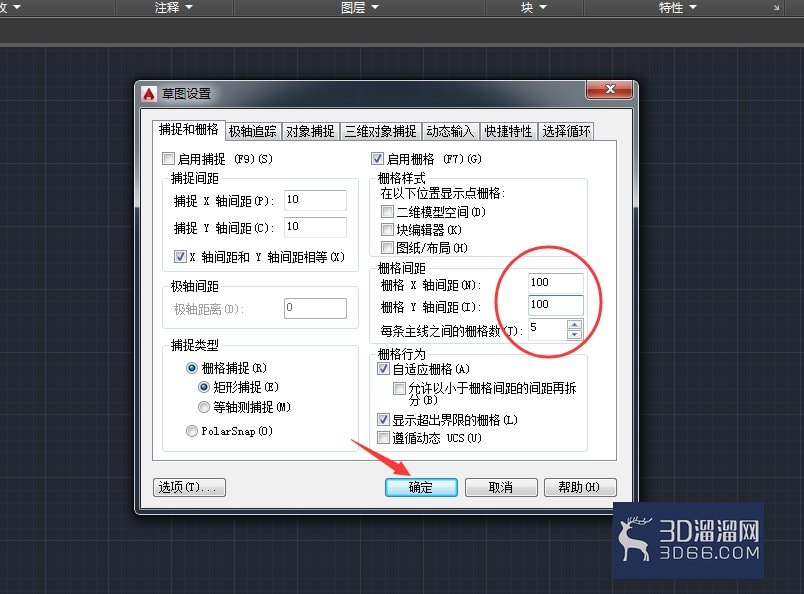Image resolution: width=804 pixels, height=594 pixels.
Task: Click the 栅格 X 轴间距 input field
Action: point(556,283)
